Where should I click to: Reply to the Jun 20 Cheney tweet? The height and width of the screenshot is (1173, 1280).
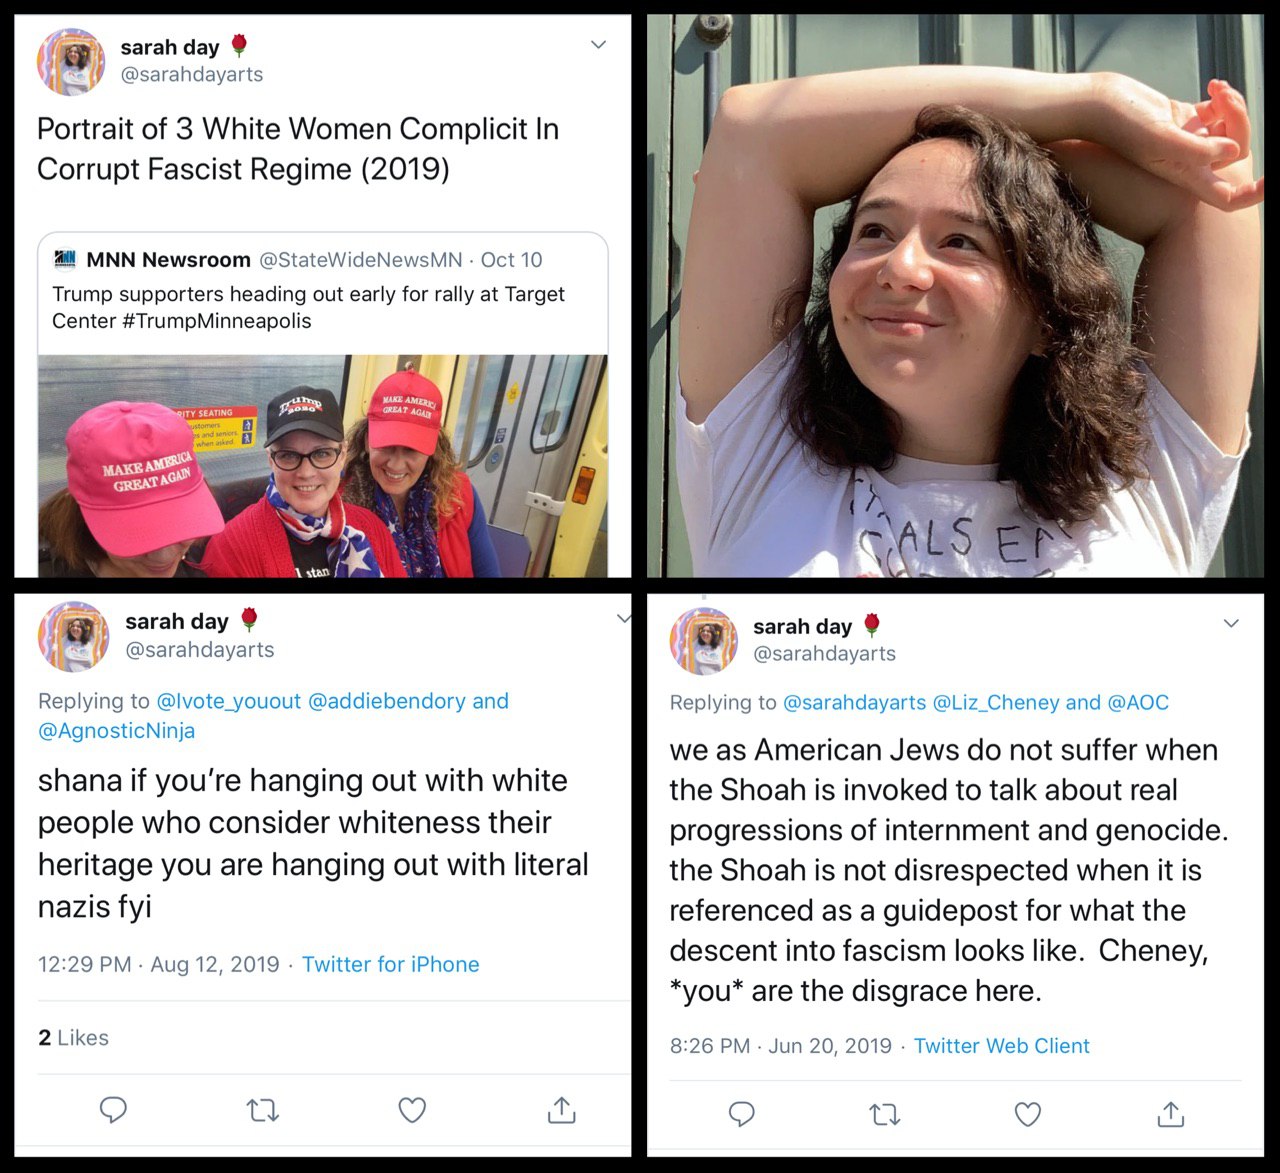click(741, 1114)
